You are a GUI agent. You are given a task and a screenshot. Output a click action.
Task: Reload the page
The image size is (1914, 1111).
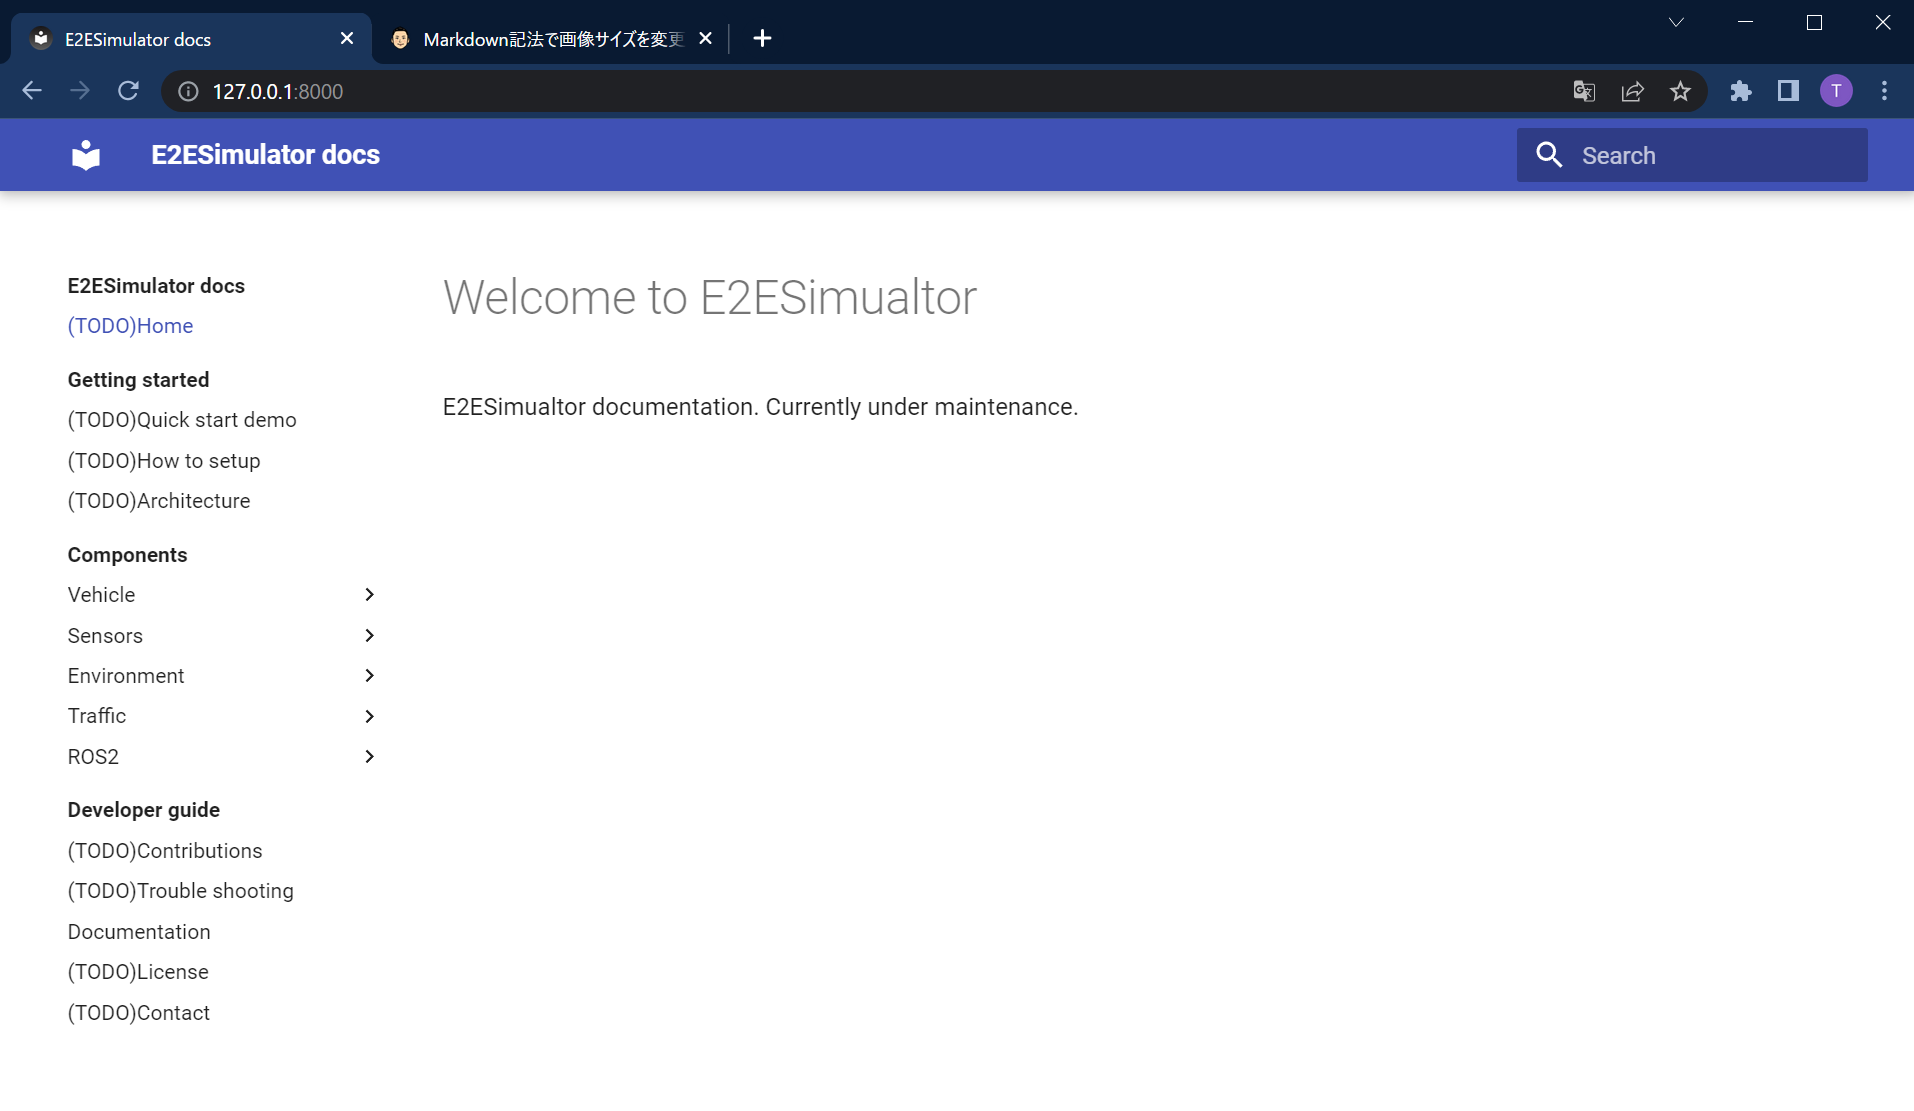[x=128, y=92]
